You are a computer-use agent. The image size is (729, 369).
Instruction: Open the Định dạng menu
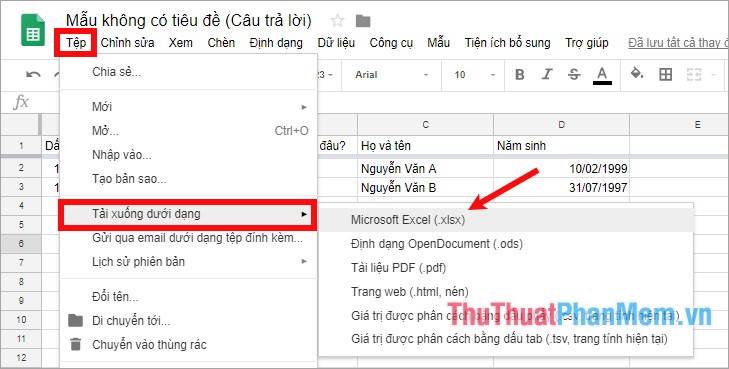(x=276, y=43)
